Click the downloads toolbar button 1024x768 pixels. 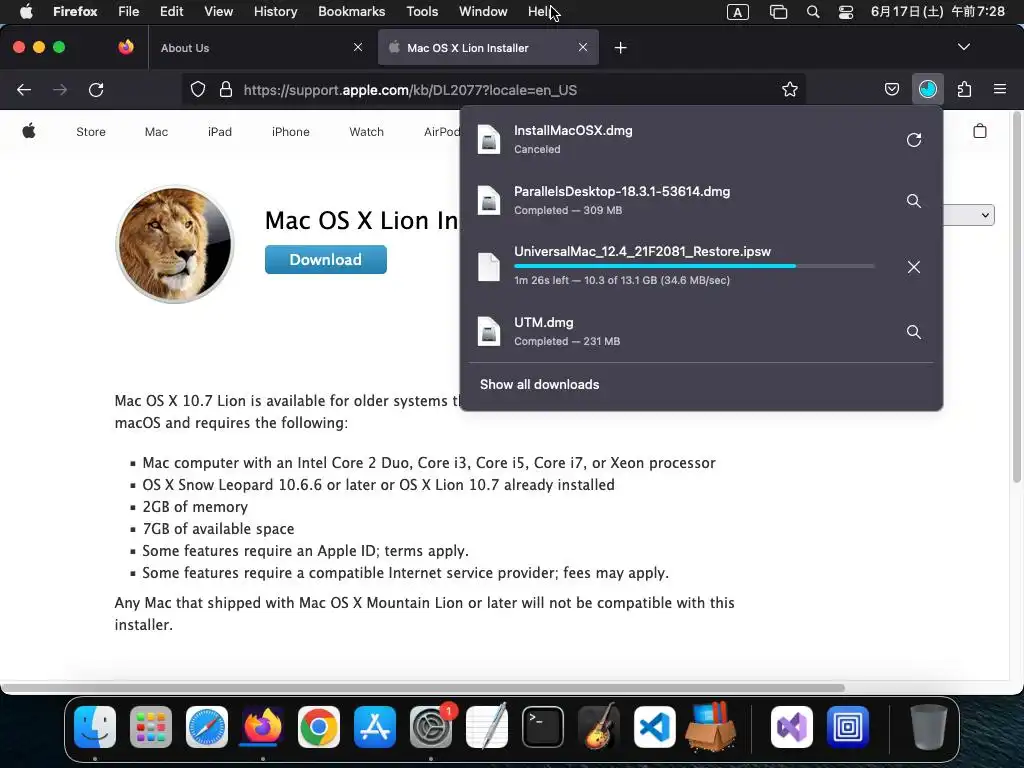point(927,89)
